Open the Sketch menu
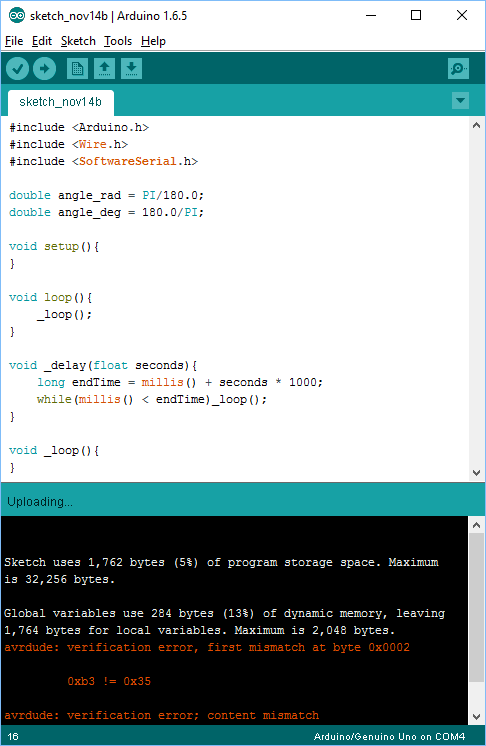486x746 pixels. pyautogui.click(x=78, y=41)
